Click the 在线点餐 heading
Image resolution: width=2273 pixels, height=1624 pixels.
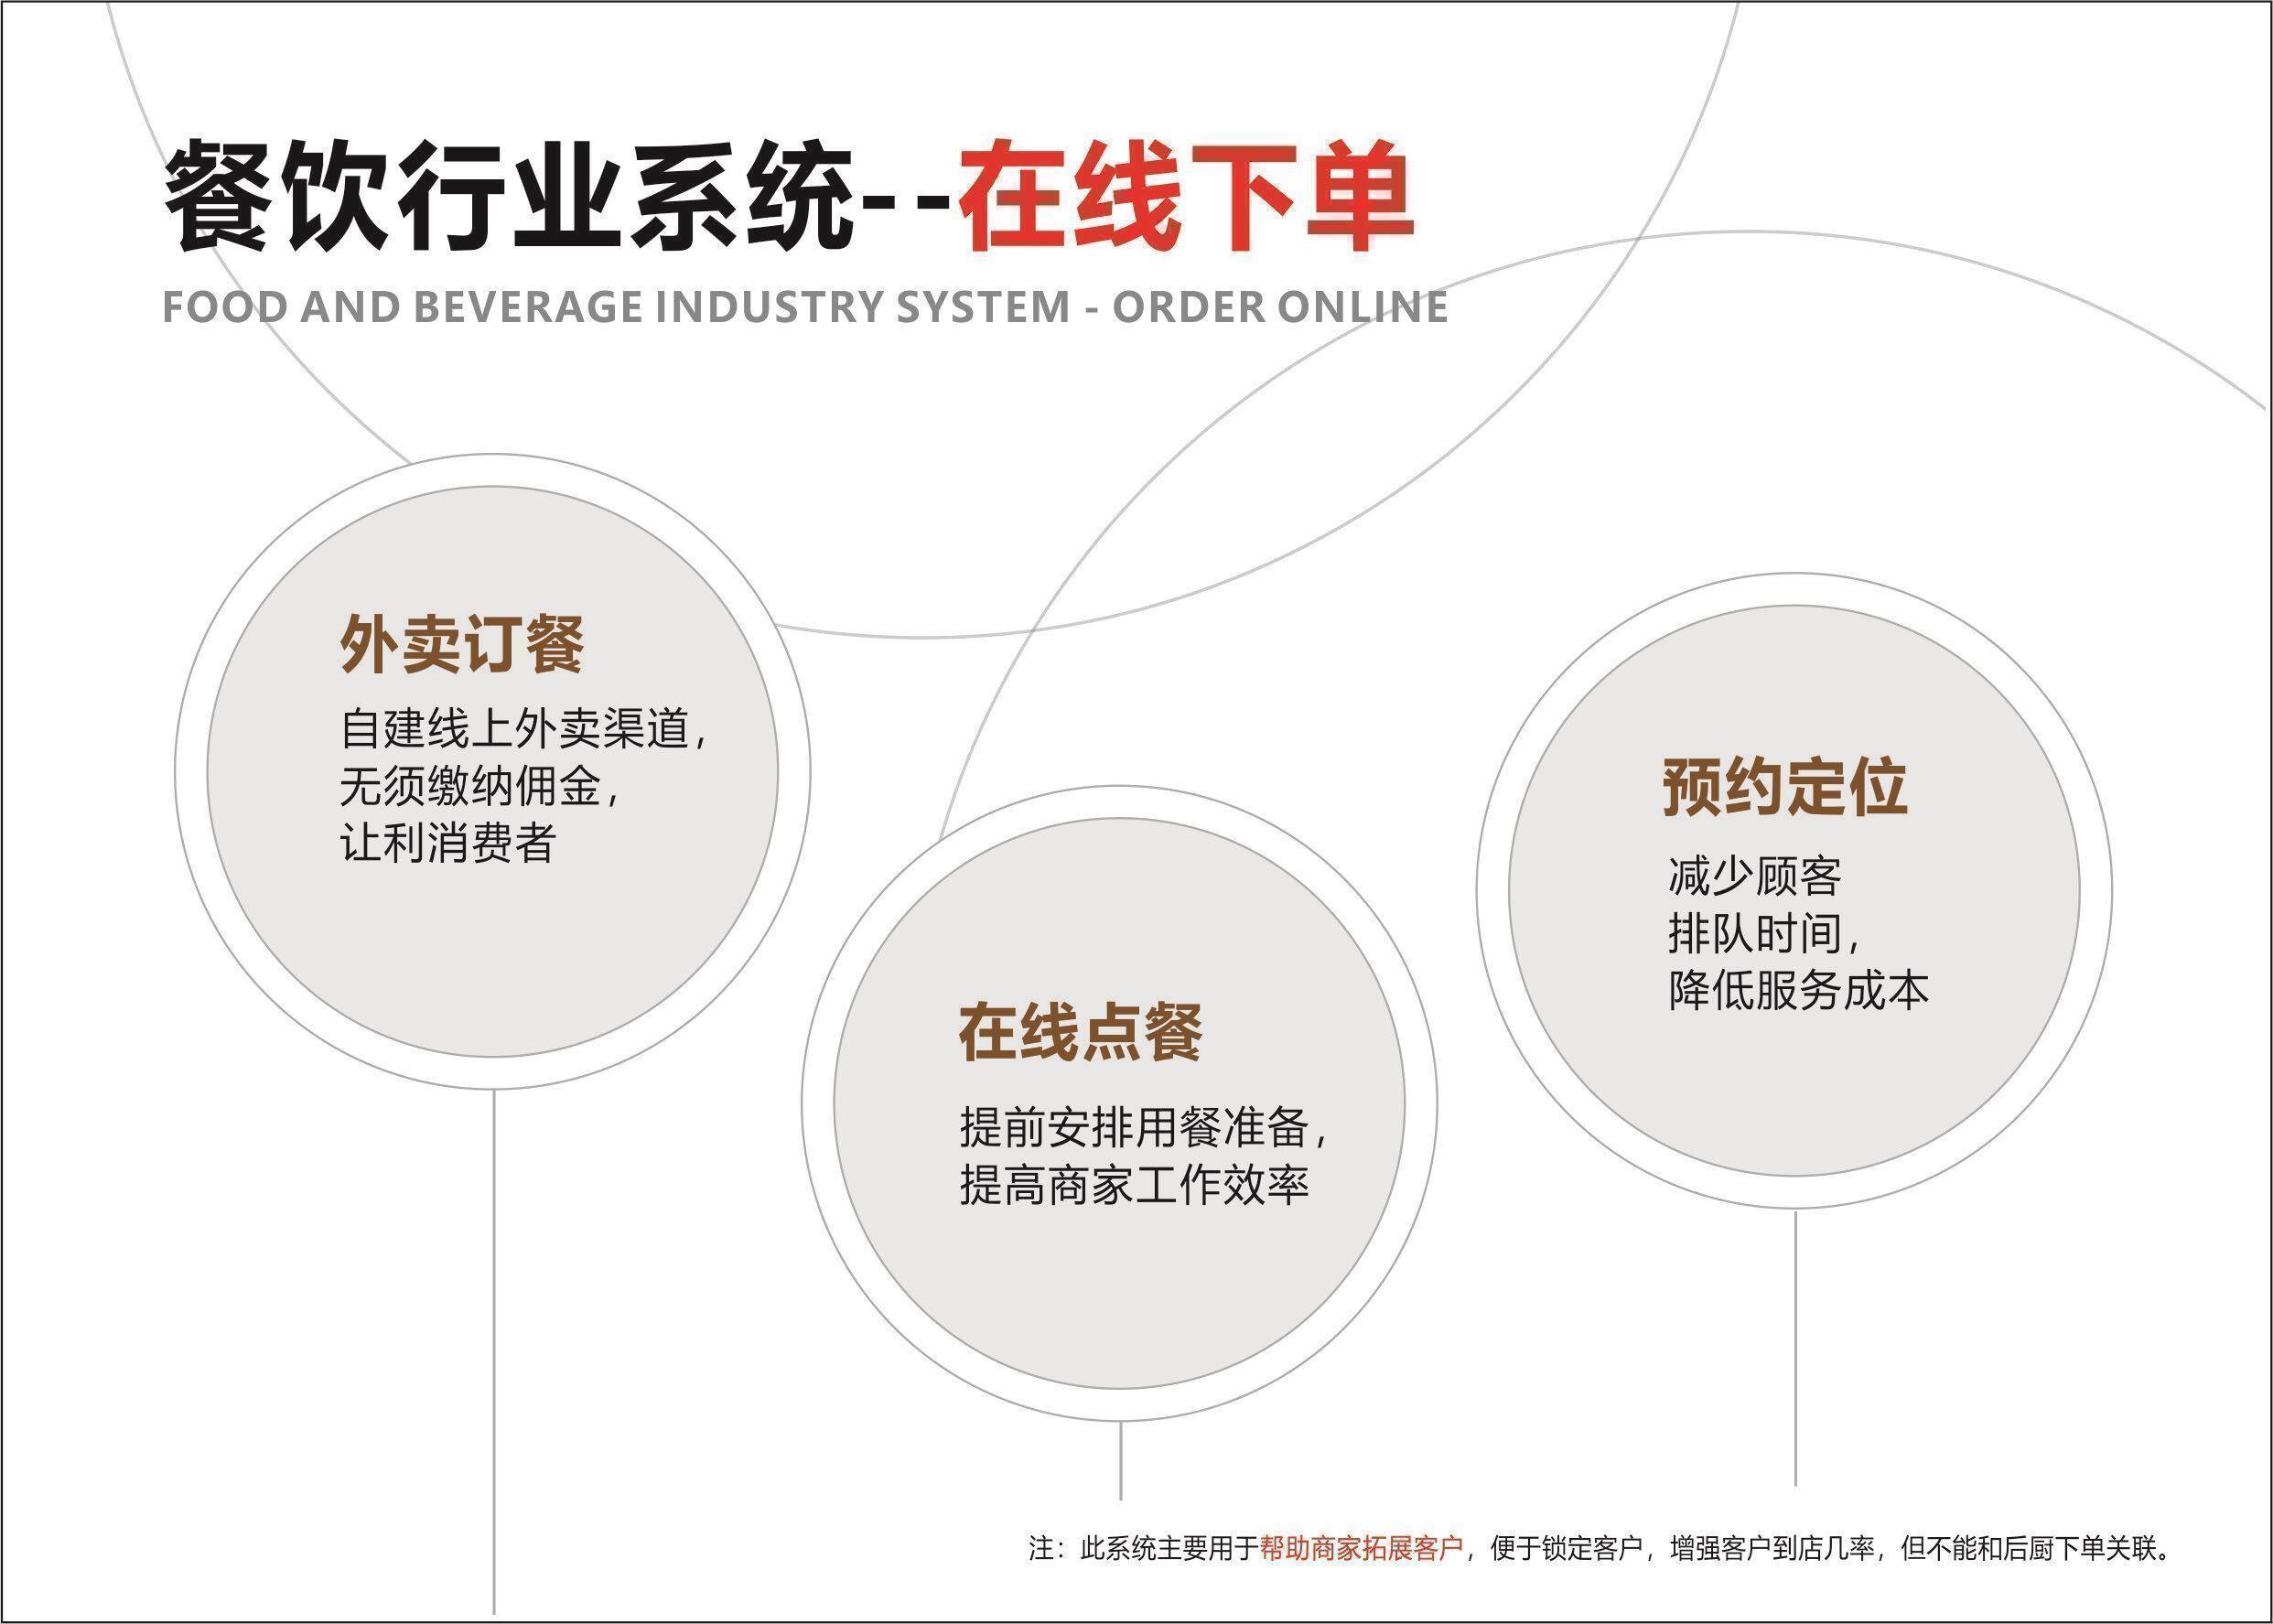click(1081, 1032)
